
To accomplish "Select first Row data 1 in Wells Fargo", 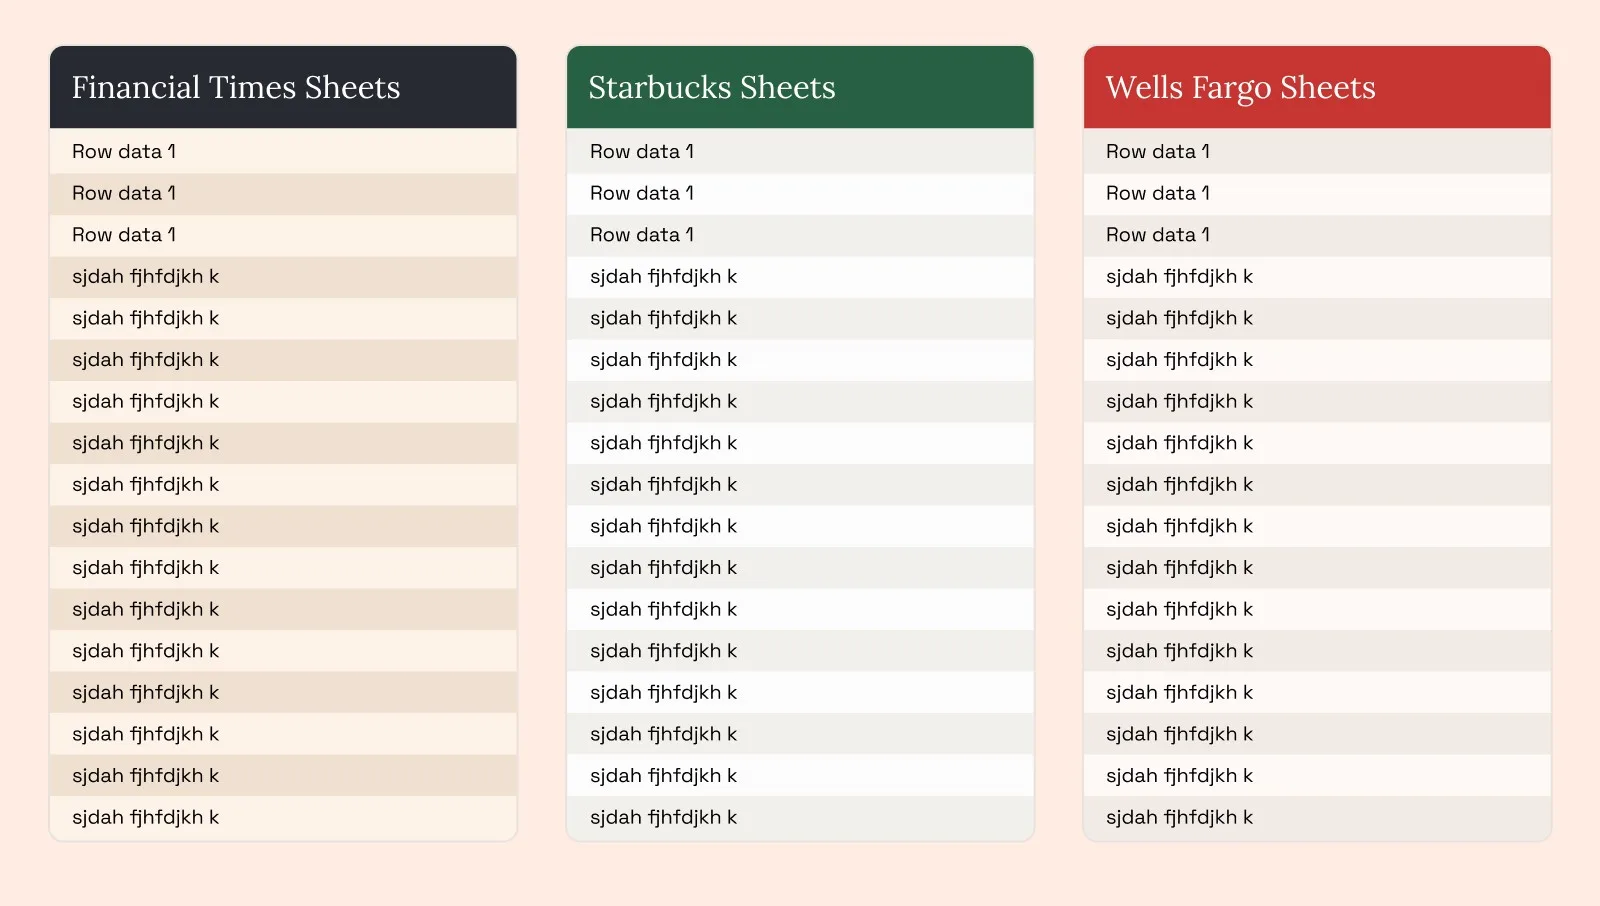I will [1317, 152].
